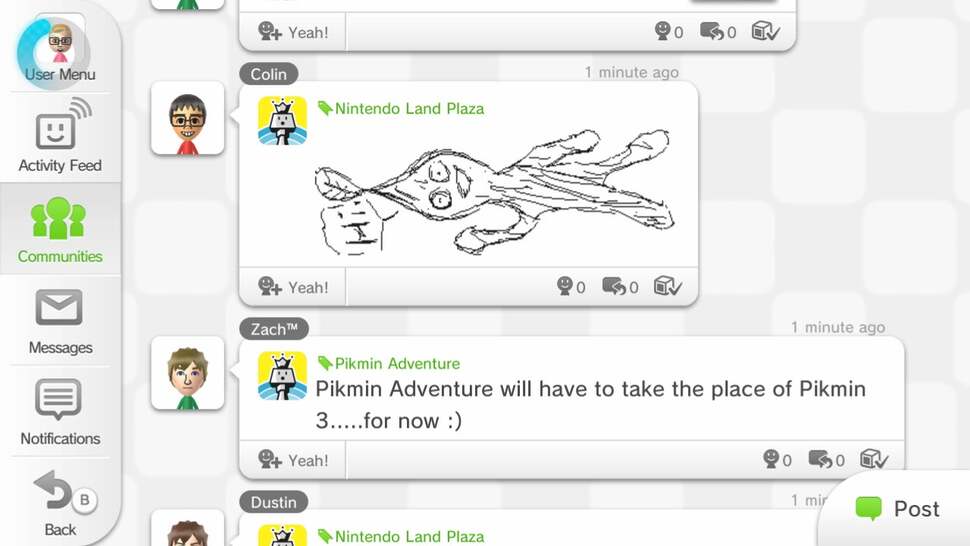This screenshot has height=546, width=970.
Task: Open the played-game checkmark icon on Zach's post
Action: 873,459
